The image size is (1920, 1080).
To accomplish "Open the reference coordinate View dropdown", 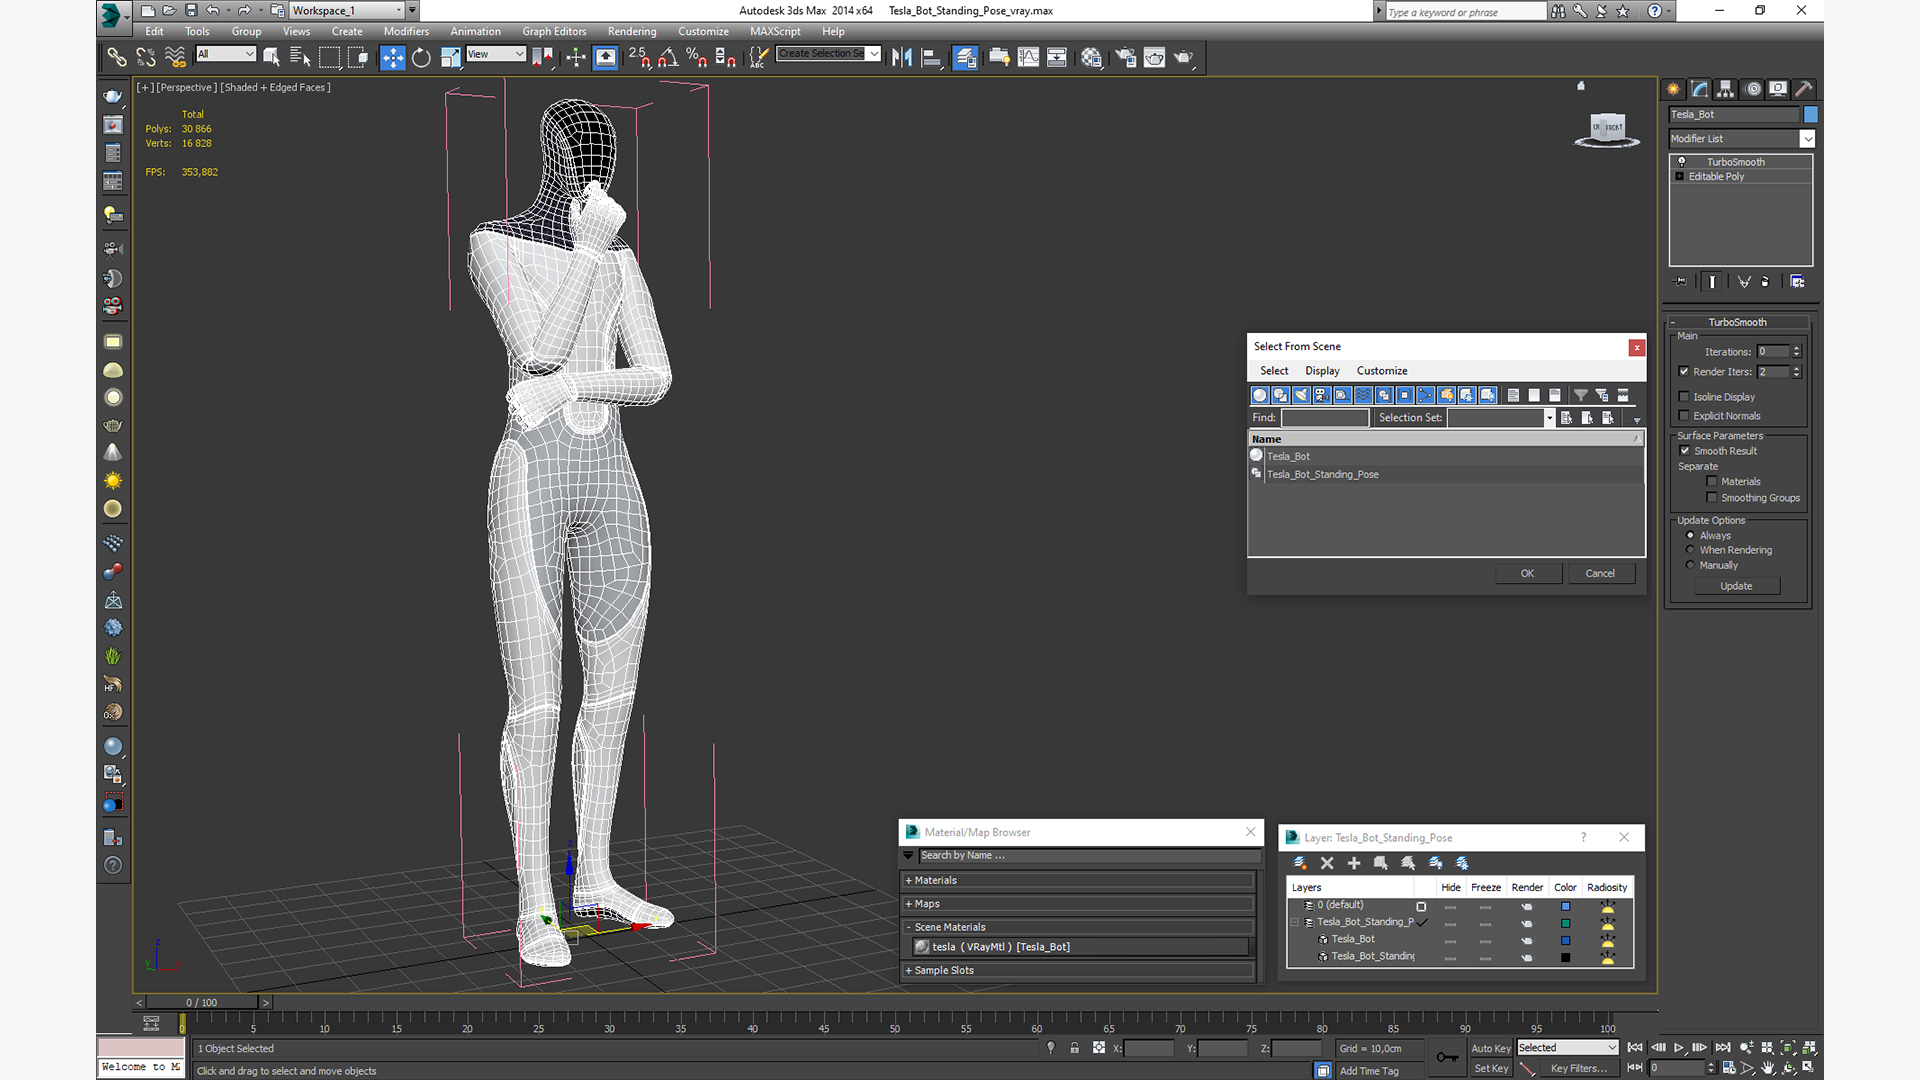I will 496,54.
